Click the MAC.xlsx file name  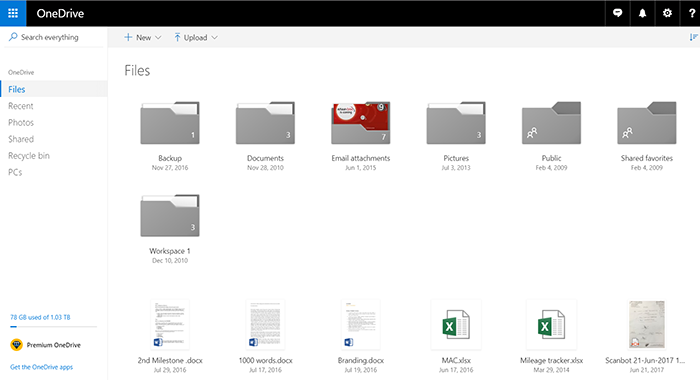(x=456, y=360)
